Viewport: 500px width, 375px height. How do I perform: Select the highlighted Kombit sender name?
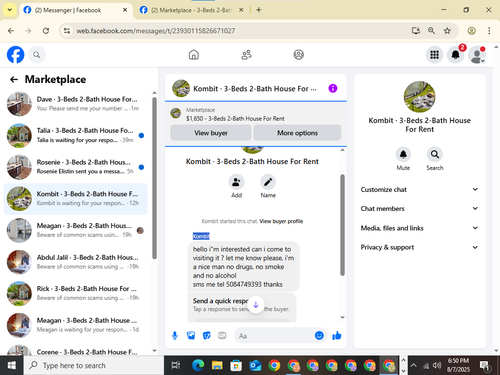[x=201, y=236]
